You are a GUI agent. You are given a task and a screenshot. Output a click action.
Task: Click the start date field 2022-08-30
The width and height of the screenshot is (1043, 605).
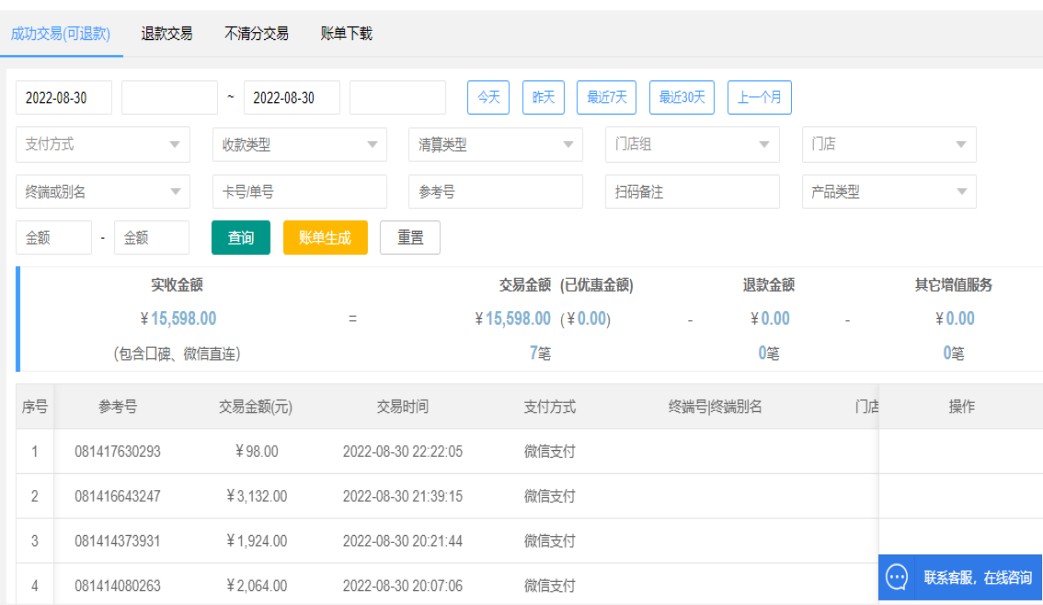[x=64, y=97]
